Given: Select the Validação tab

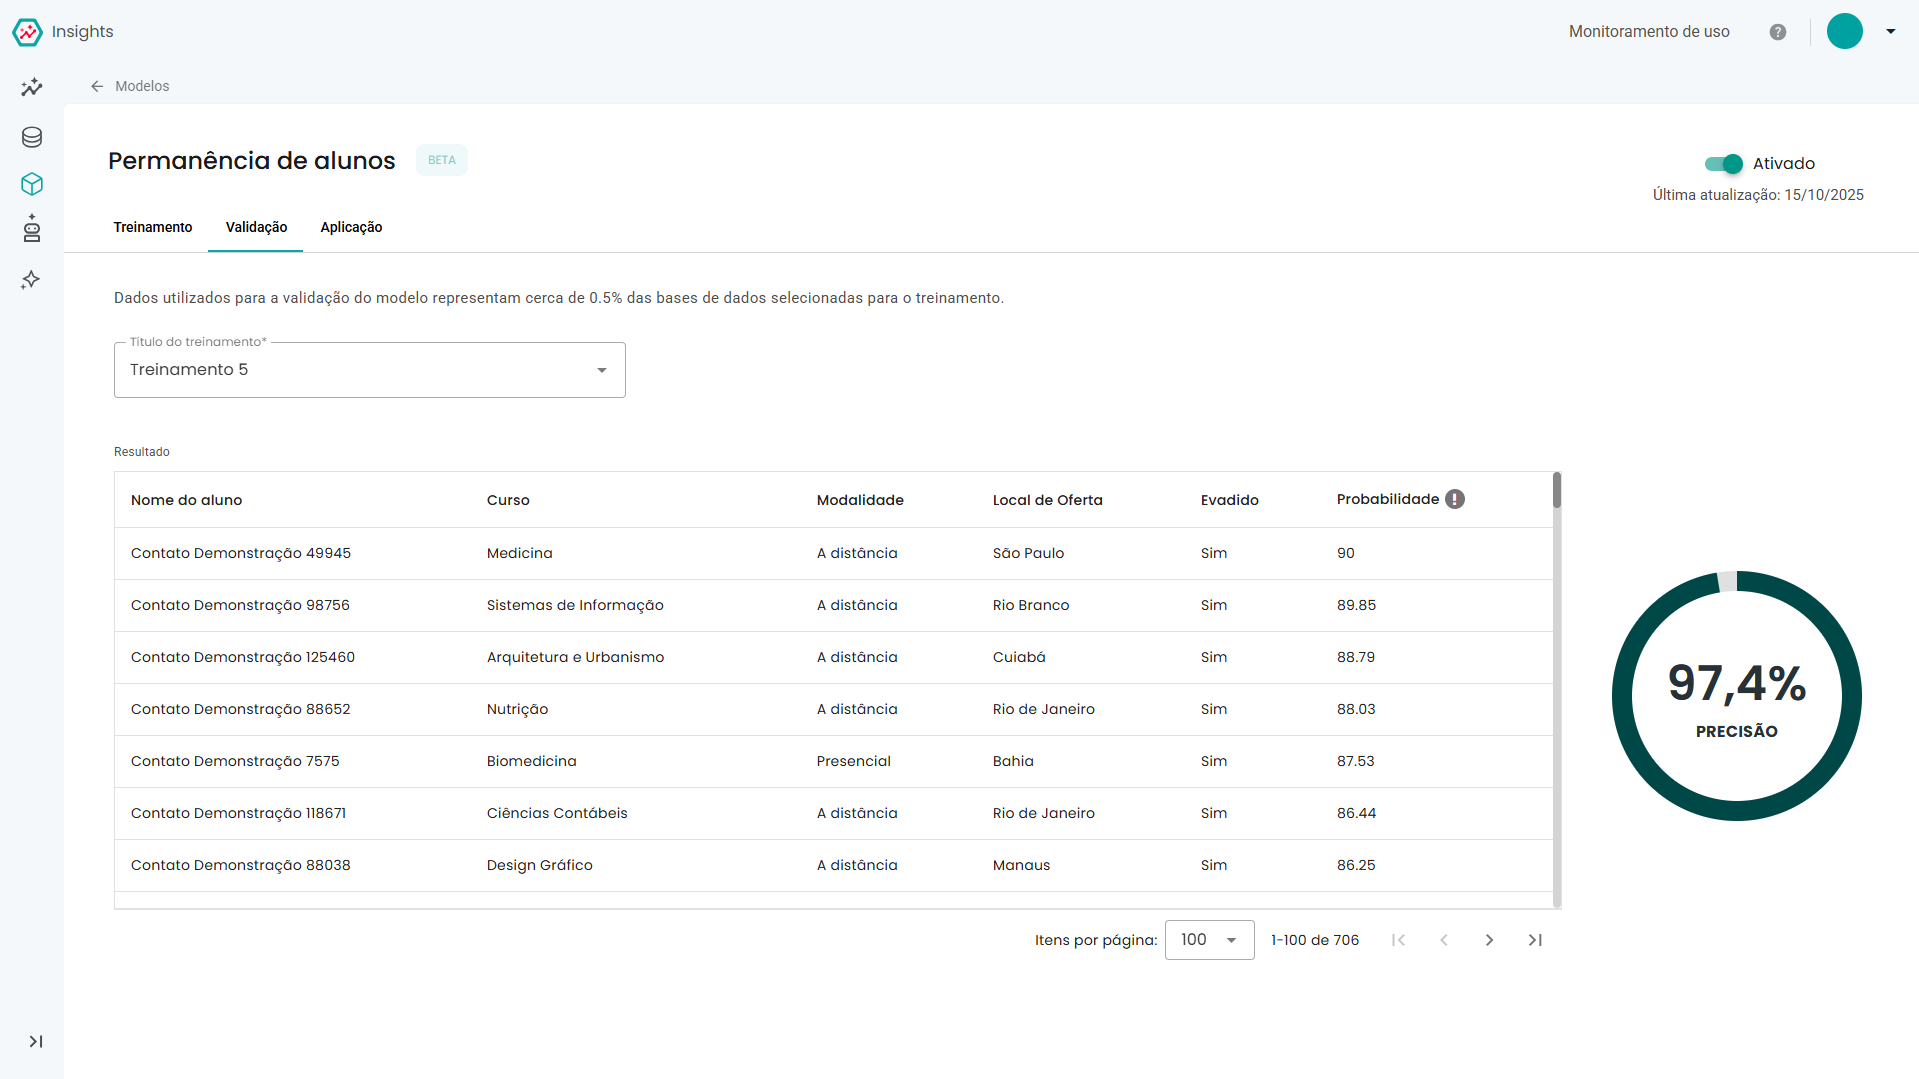Looking at the screenshot, I should (x=256, y=228).
